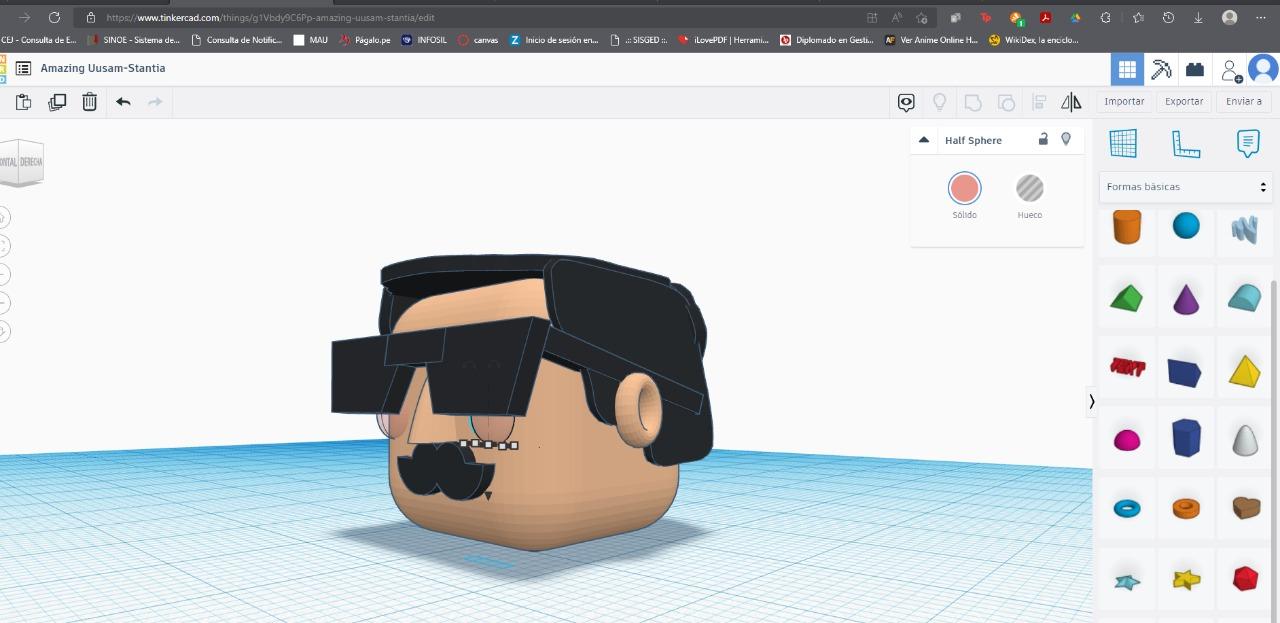Click the tinkercad.com address bar
Screen dimensions: 1280x623
pyautogui.click(x=470, y=17)
